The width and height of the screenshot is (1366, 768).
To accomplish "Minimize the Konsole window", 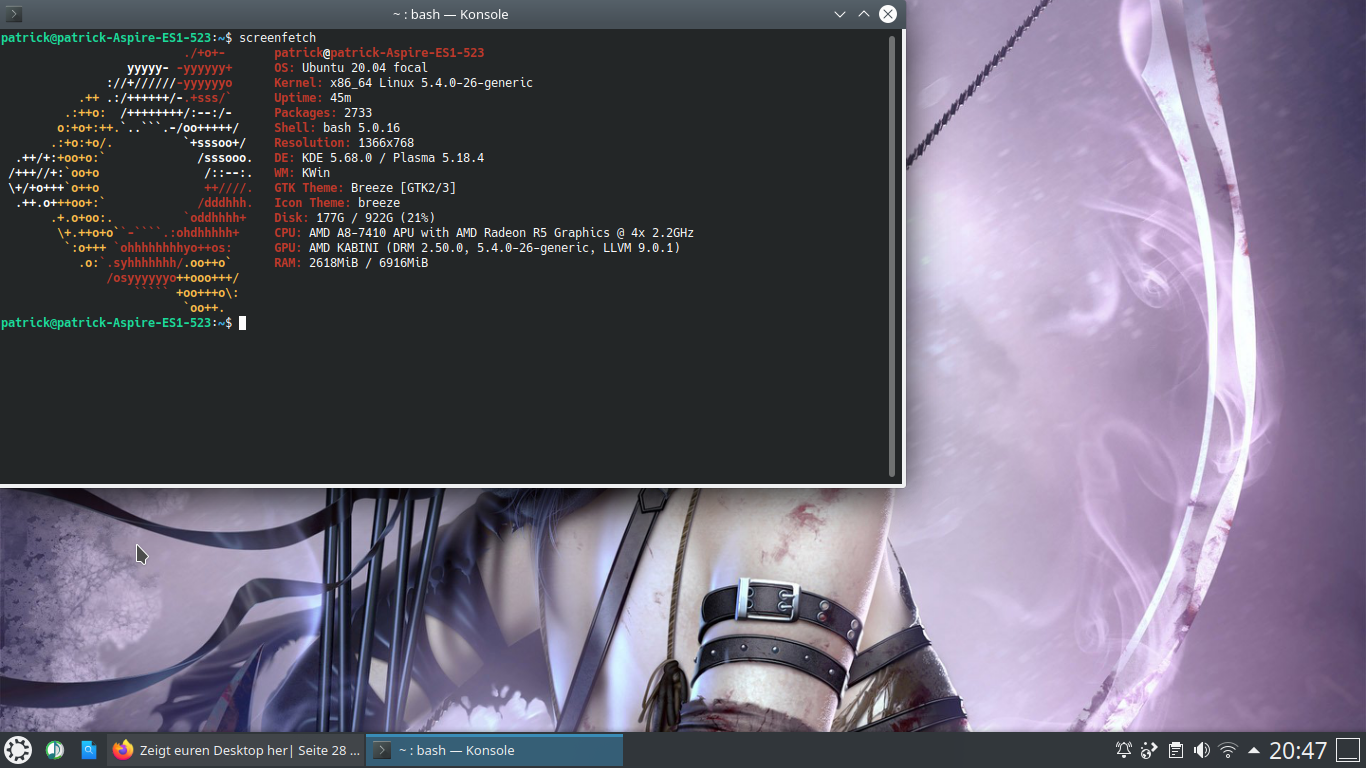I will pos(840,14).
